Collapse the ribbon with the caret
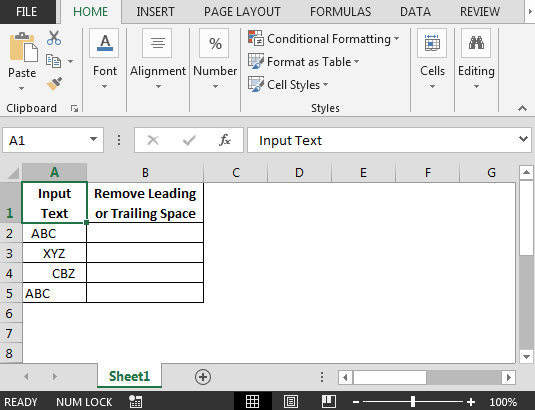The image size is (535, 410). coord(522,108)
